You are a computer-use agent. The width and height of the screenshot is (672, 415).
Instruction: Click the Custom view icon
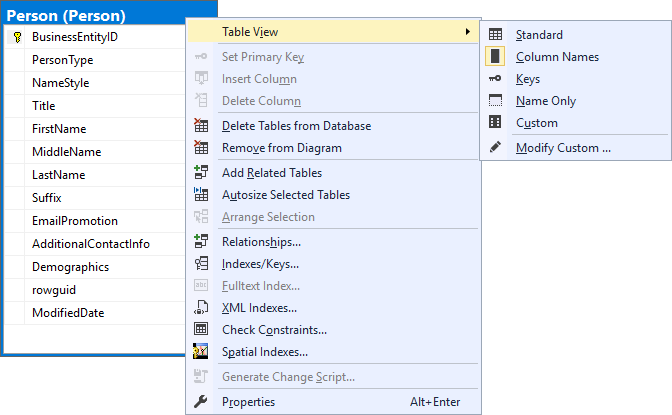(x=495, y=123)
